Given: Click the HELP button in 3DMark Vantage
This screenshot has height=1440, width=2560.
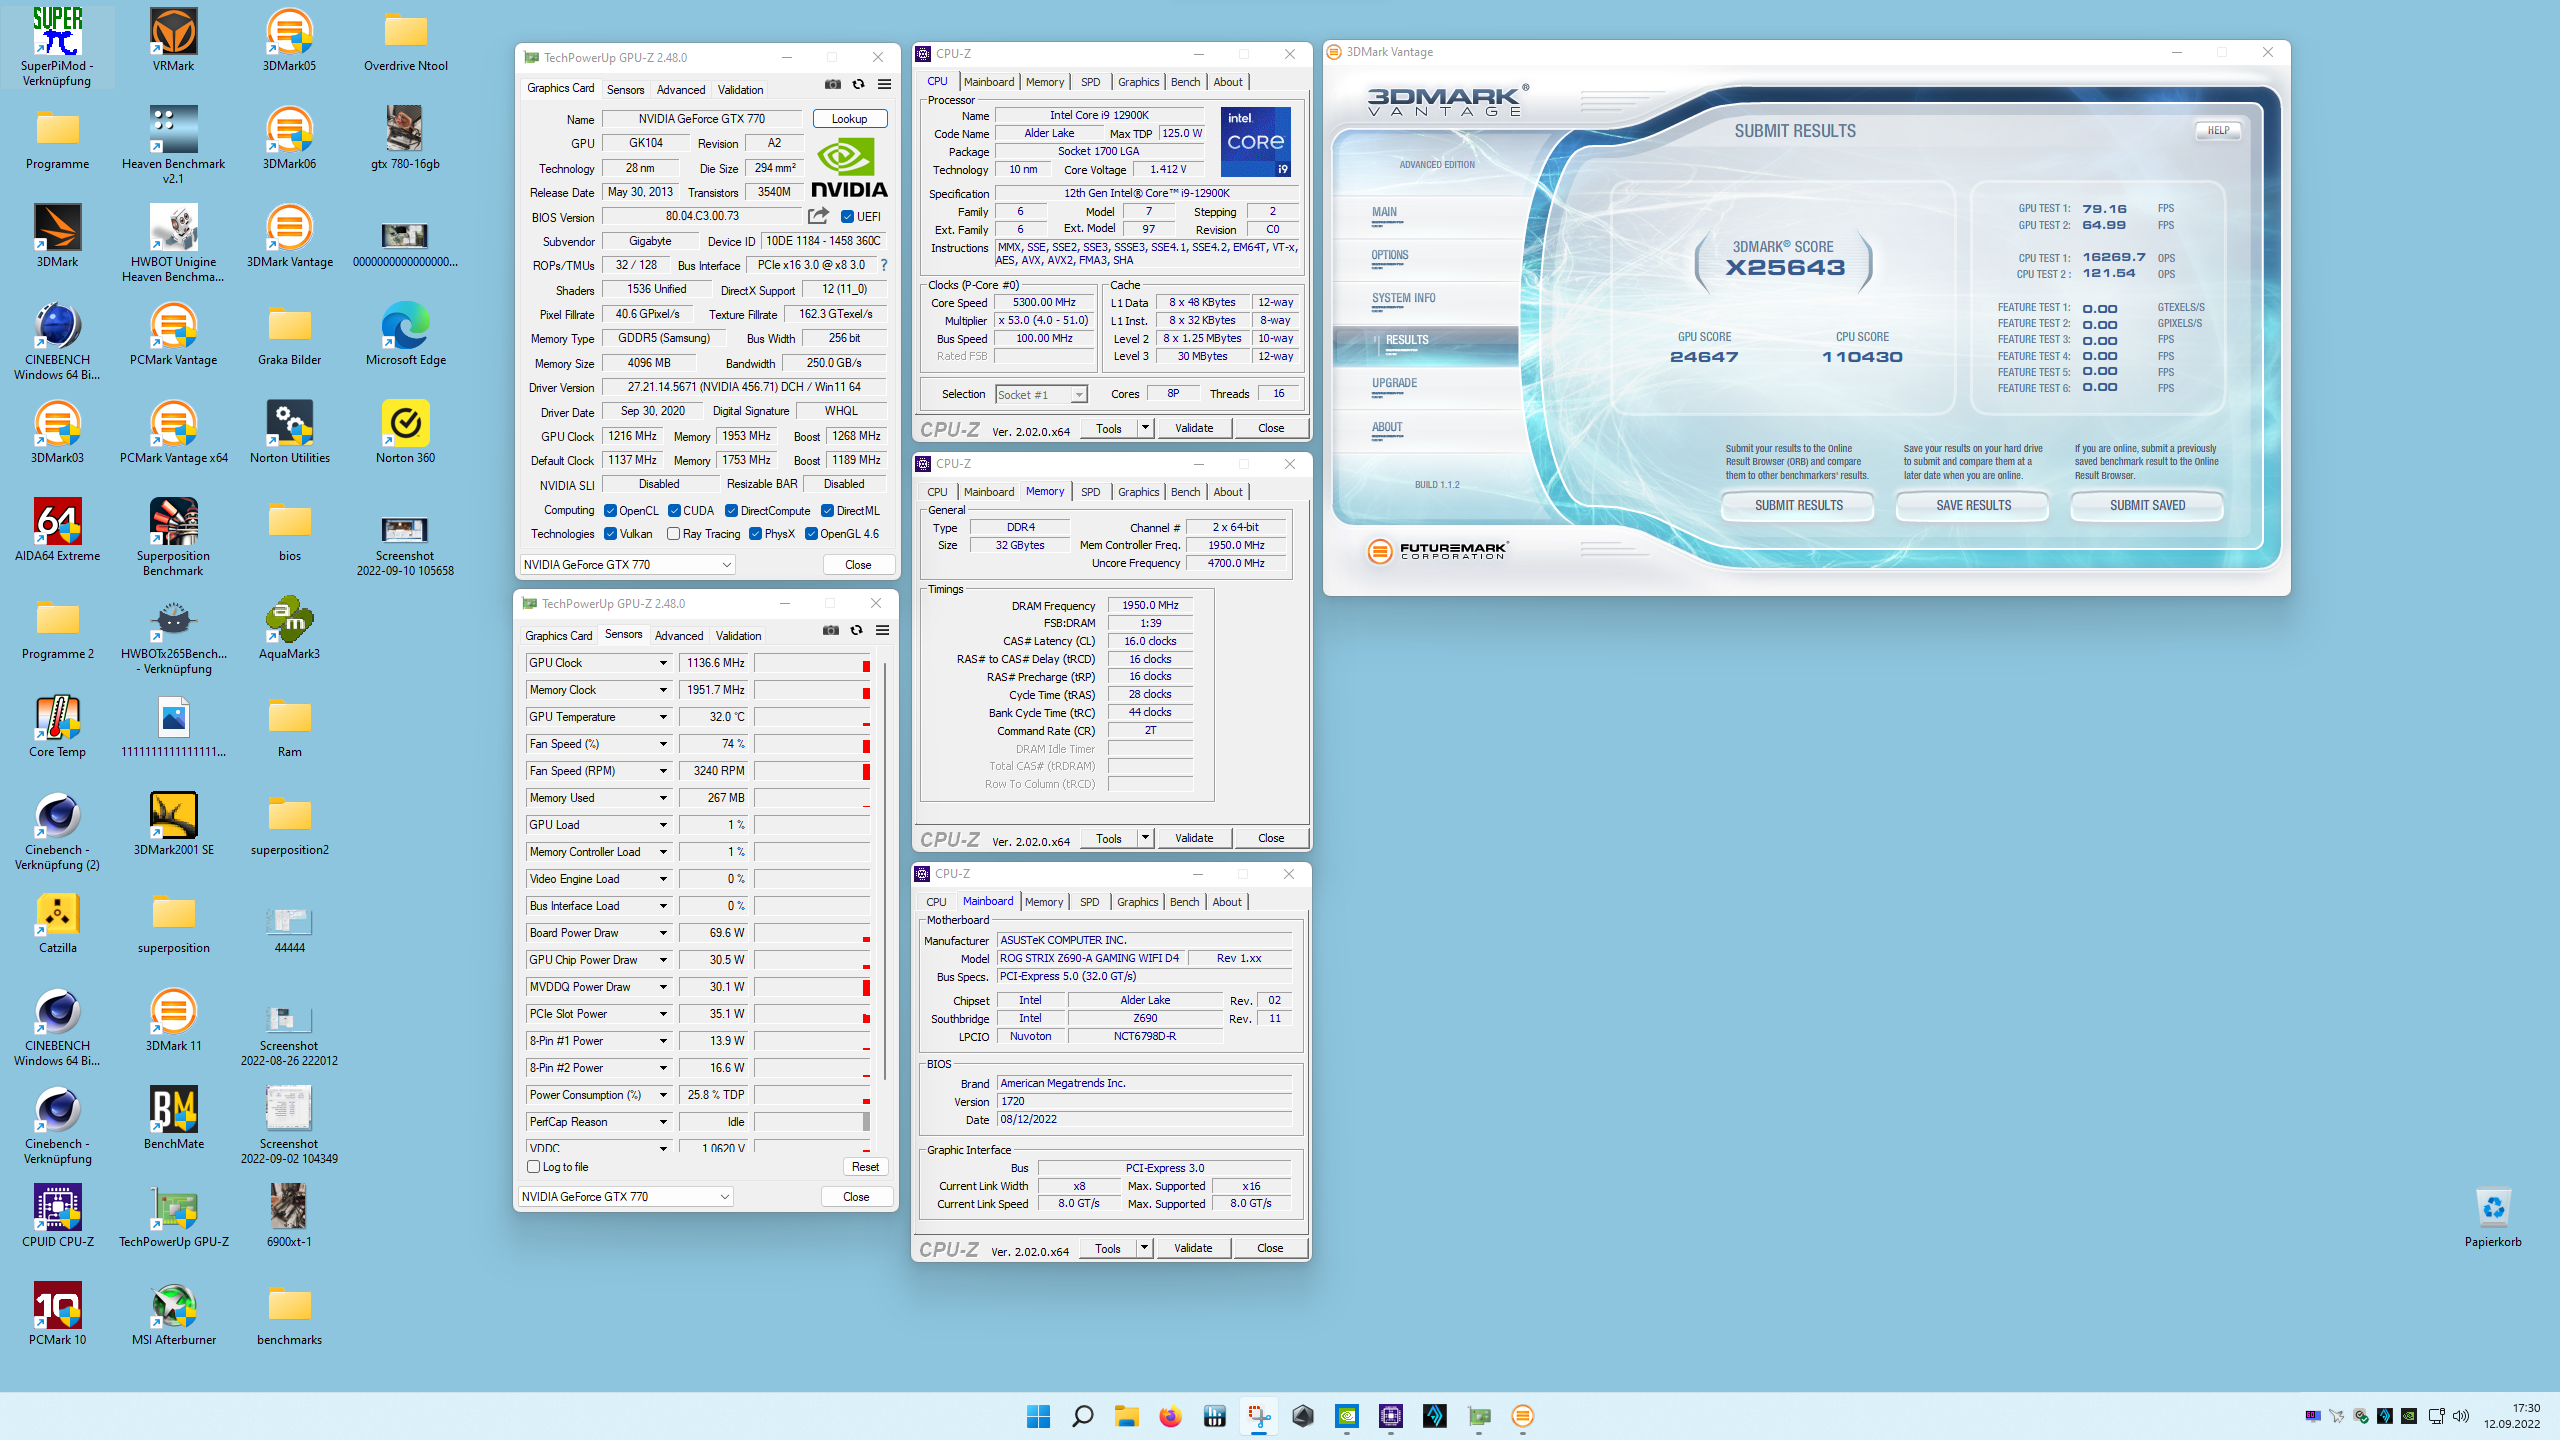Looking at the screenshot, I should 2218,130.
